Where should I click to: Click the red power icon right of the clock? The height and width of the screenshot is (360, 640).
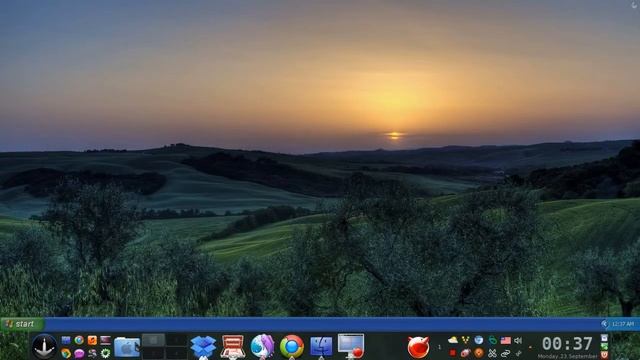click(x=604, y=355)
